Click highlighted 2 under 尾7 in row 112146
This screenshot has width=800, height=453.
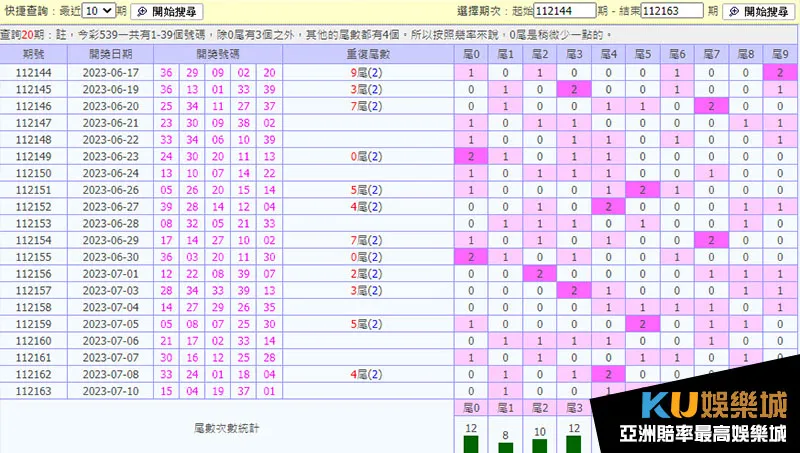(x=711, y=106)
